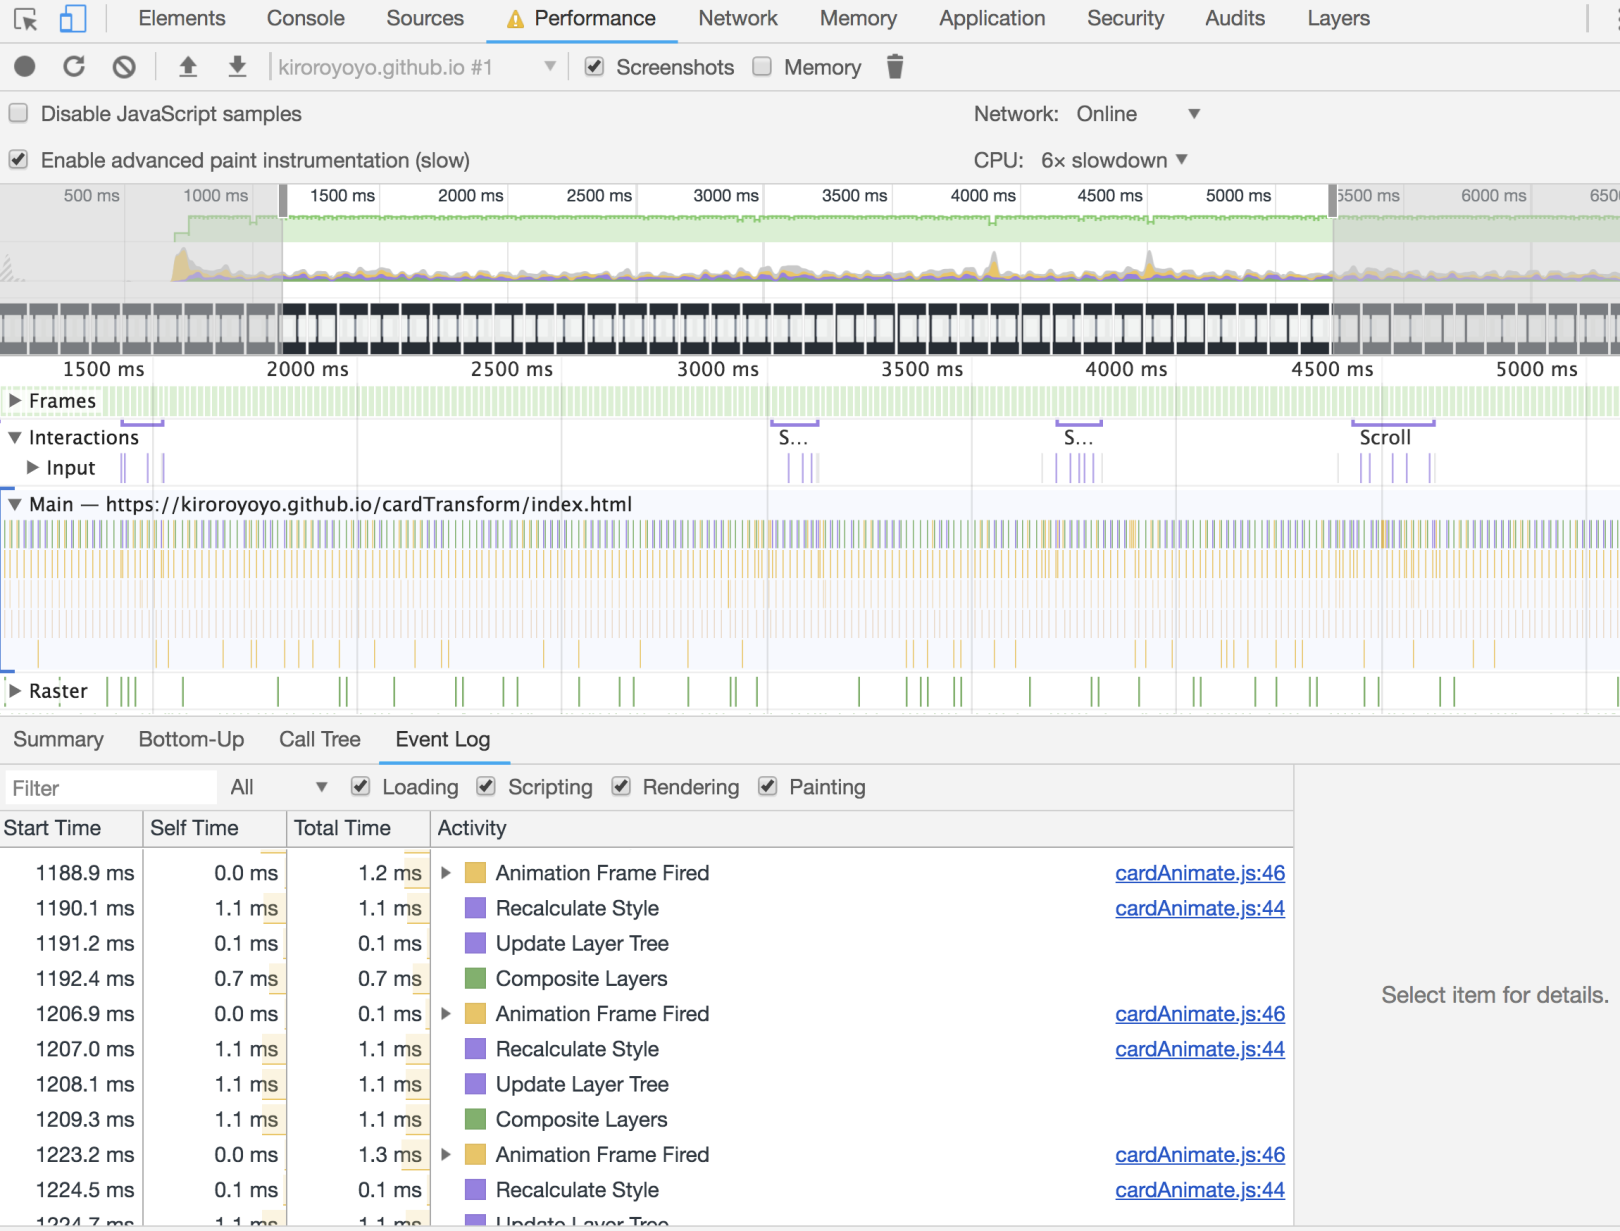The image size is (1620, 1231).
Task: Open cardAnimate.js:44 link at 1190.1 ms
Action: [1200, 908]
